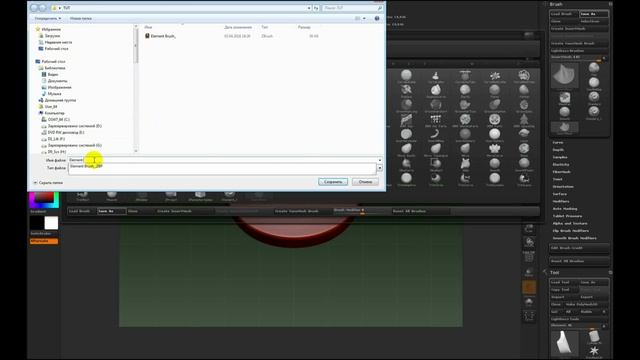Expand the Orientation sub-palette

pyautogui.click(x=563, y=187)
